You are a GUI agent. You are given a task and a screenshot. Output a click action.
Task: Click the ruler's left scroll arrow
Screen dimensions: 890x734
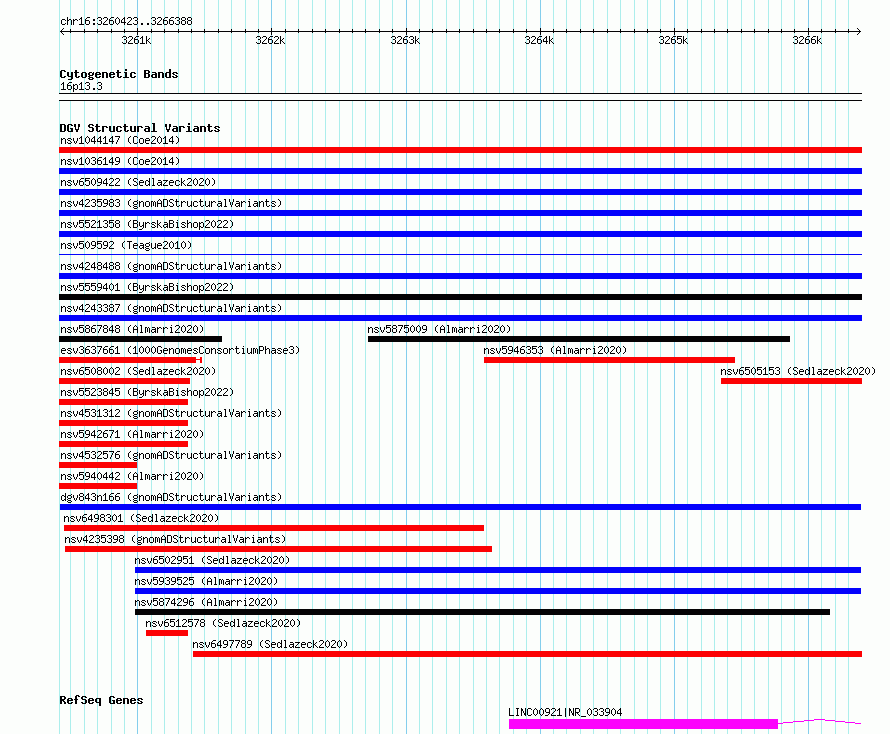(62, 32)
